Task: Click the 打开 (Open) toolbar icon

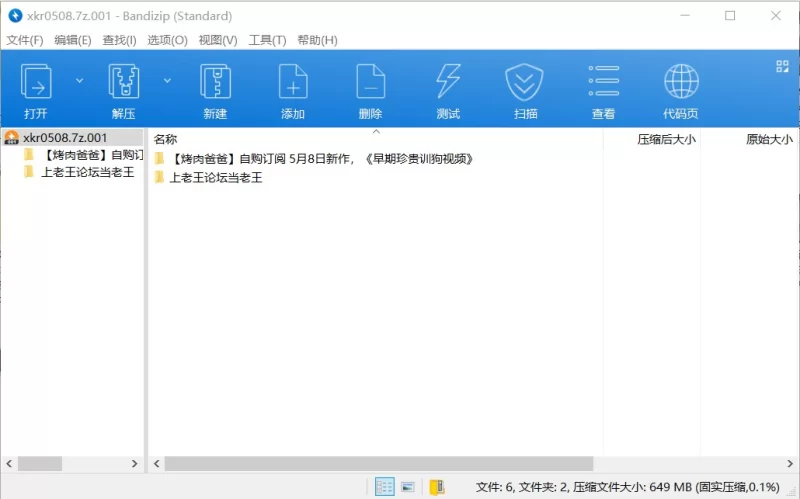Action: click(x=36, y=82)
